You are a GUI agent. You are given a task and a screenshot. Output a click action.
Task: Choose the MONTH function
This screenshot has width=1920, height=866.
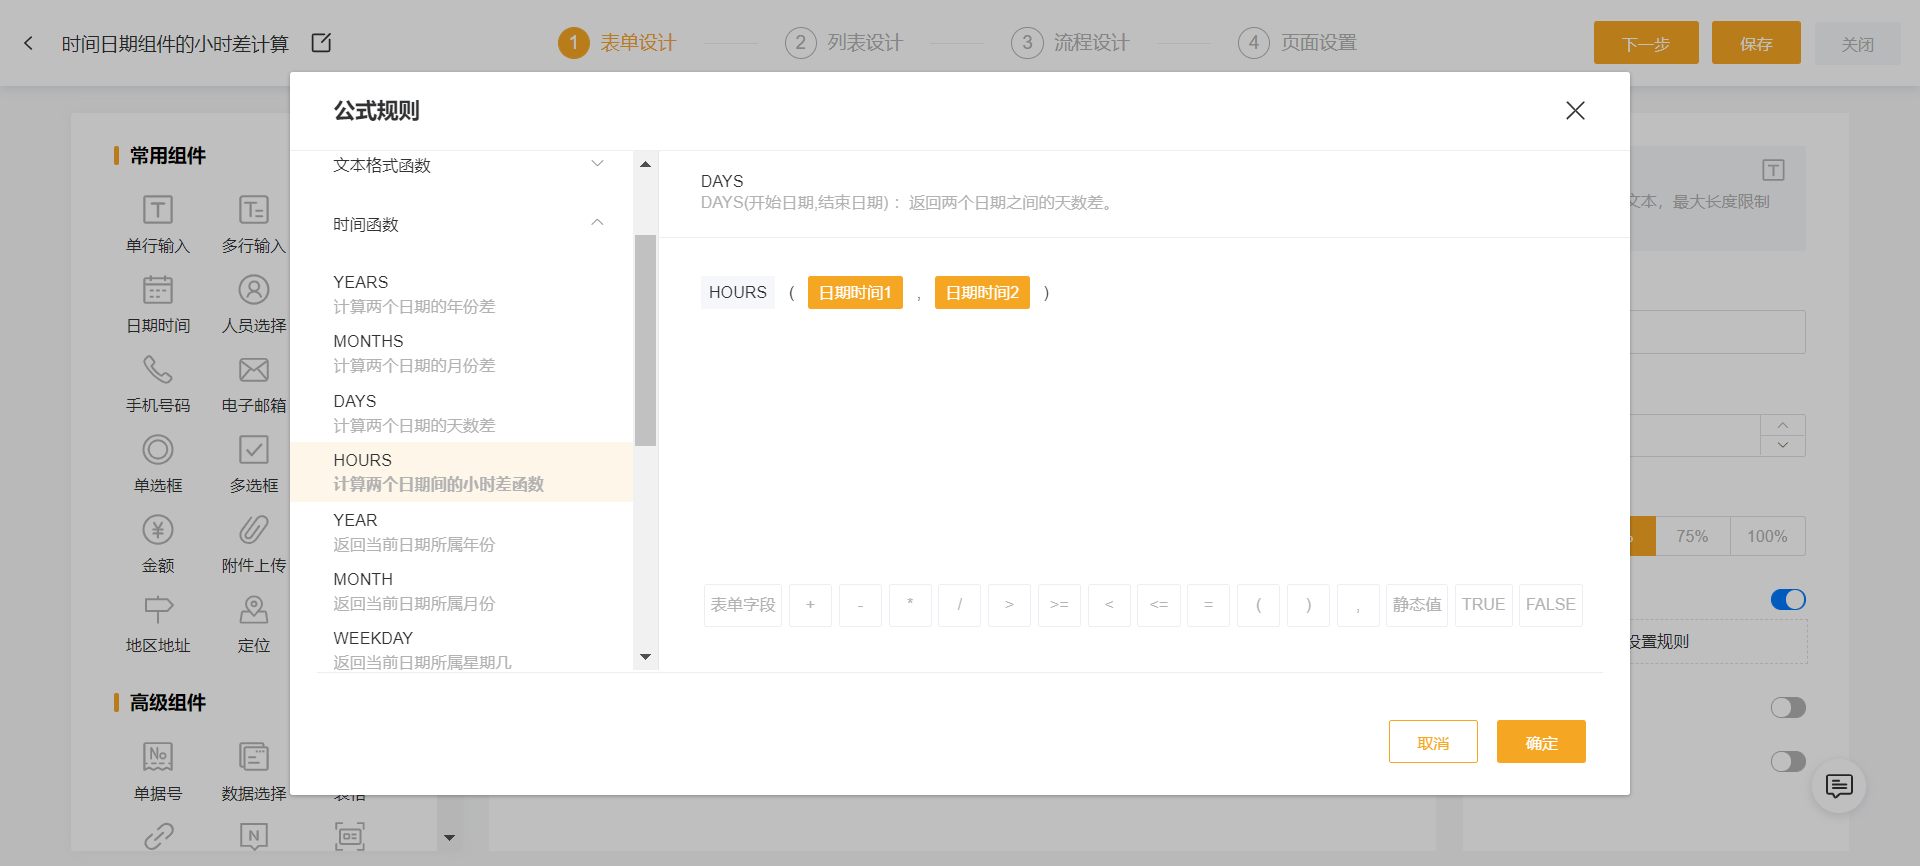tap(461, 591)
